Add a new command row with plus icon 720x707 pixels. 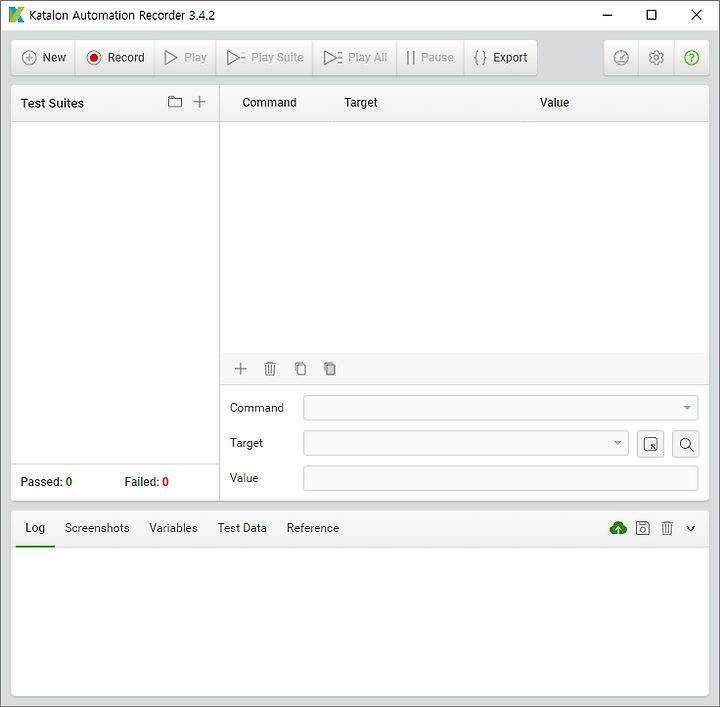coord(241,369)
